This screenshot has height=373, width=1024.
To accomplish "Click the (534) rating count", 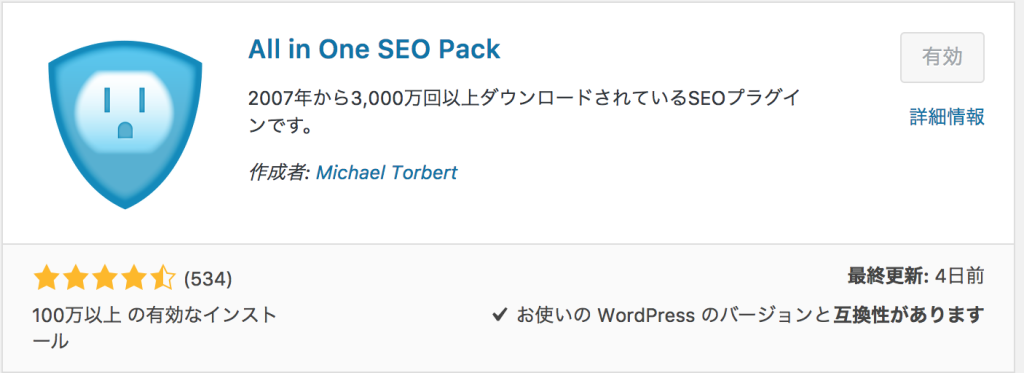I will [208, 279].
